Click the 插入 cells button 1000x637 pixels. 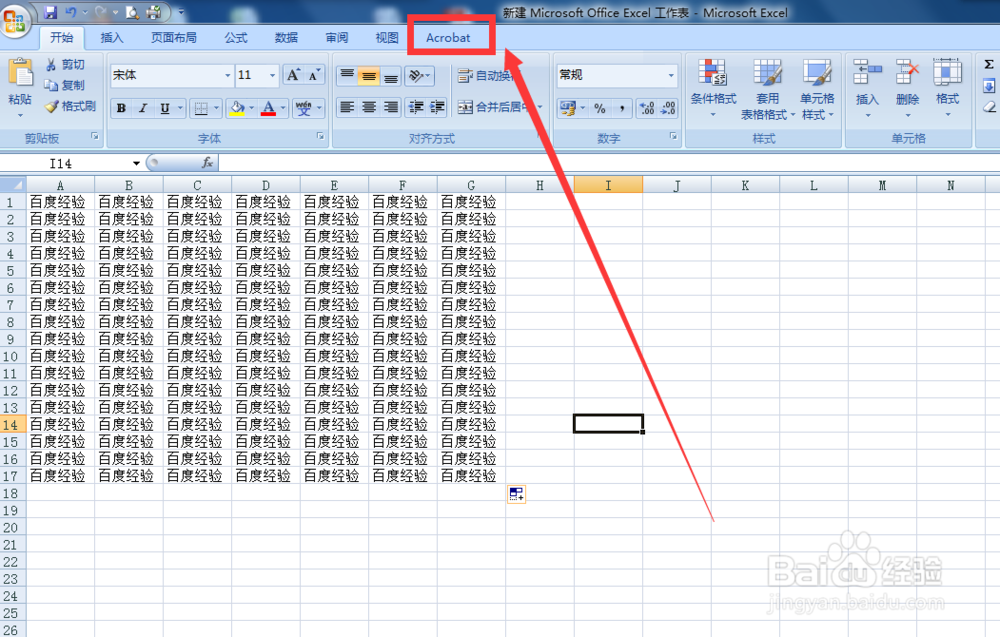[867, 89]
